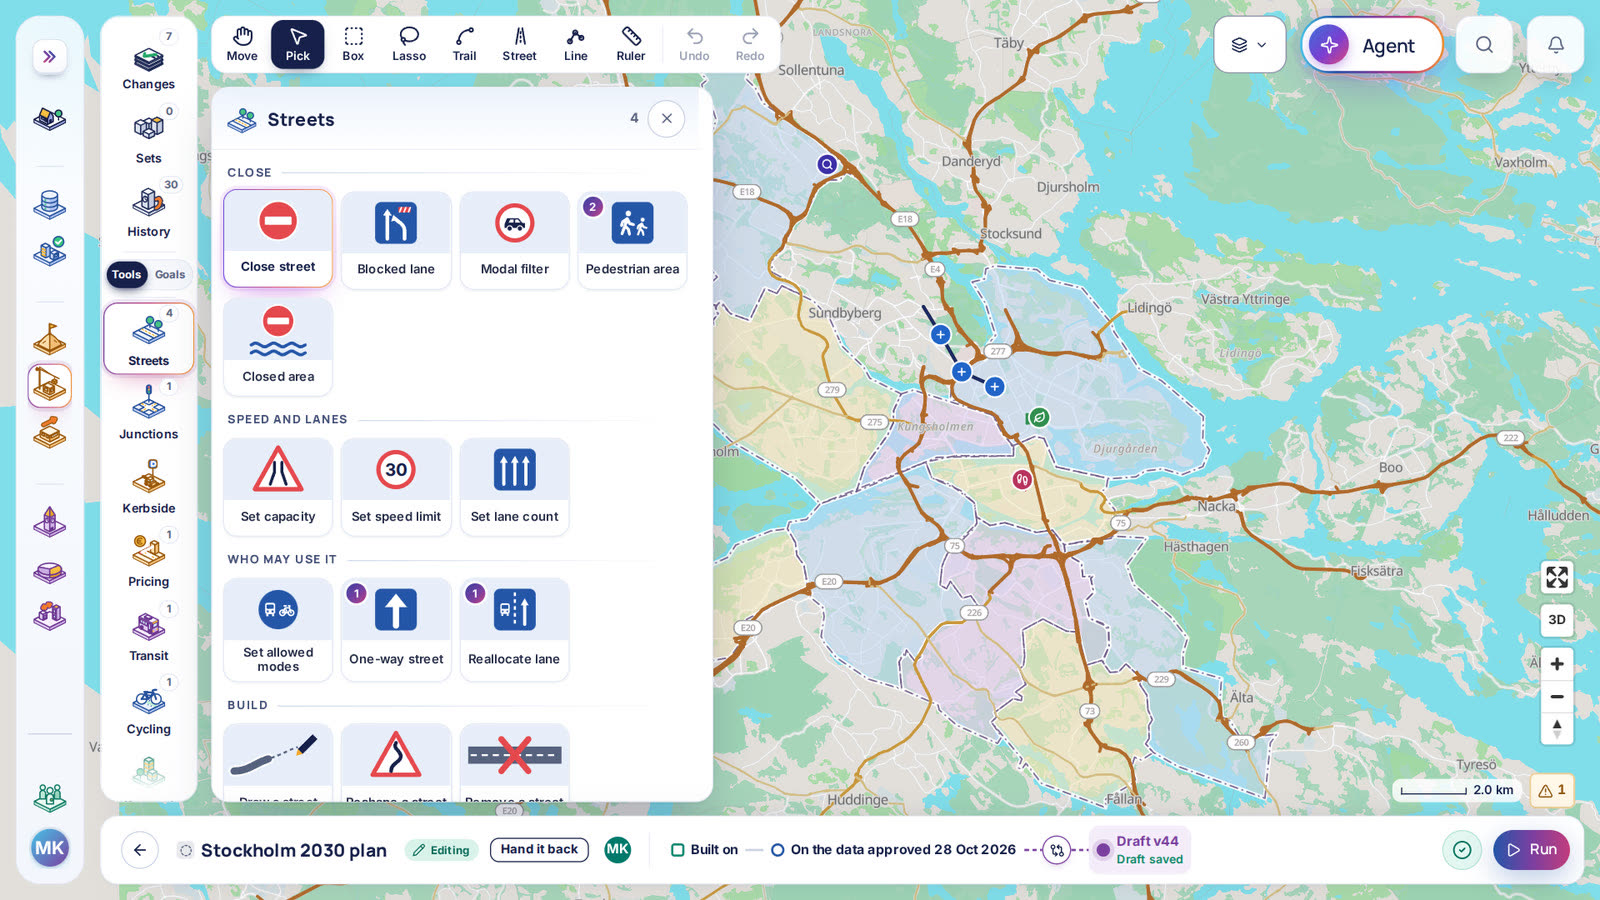Open the Transit tool category
Screen dimensions: 1600x900
[x=149, y=634]
